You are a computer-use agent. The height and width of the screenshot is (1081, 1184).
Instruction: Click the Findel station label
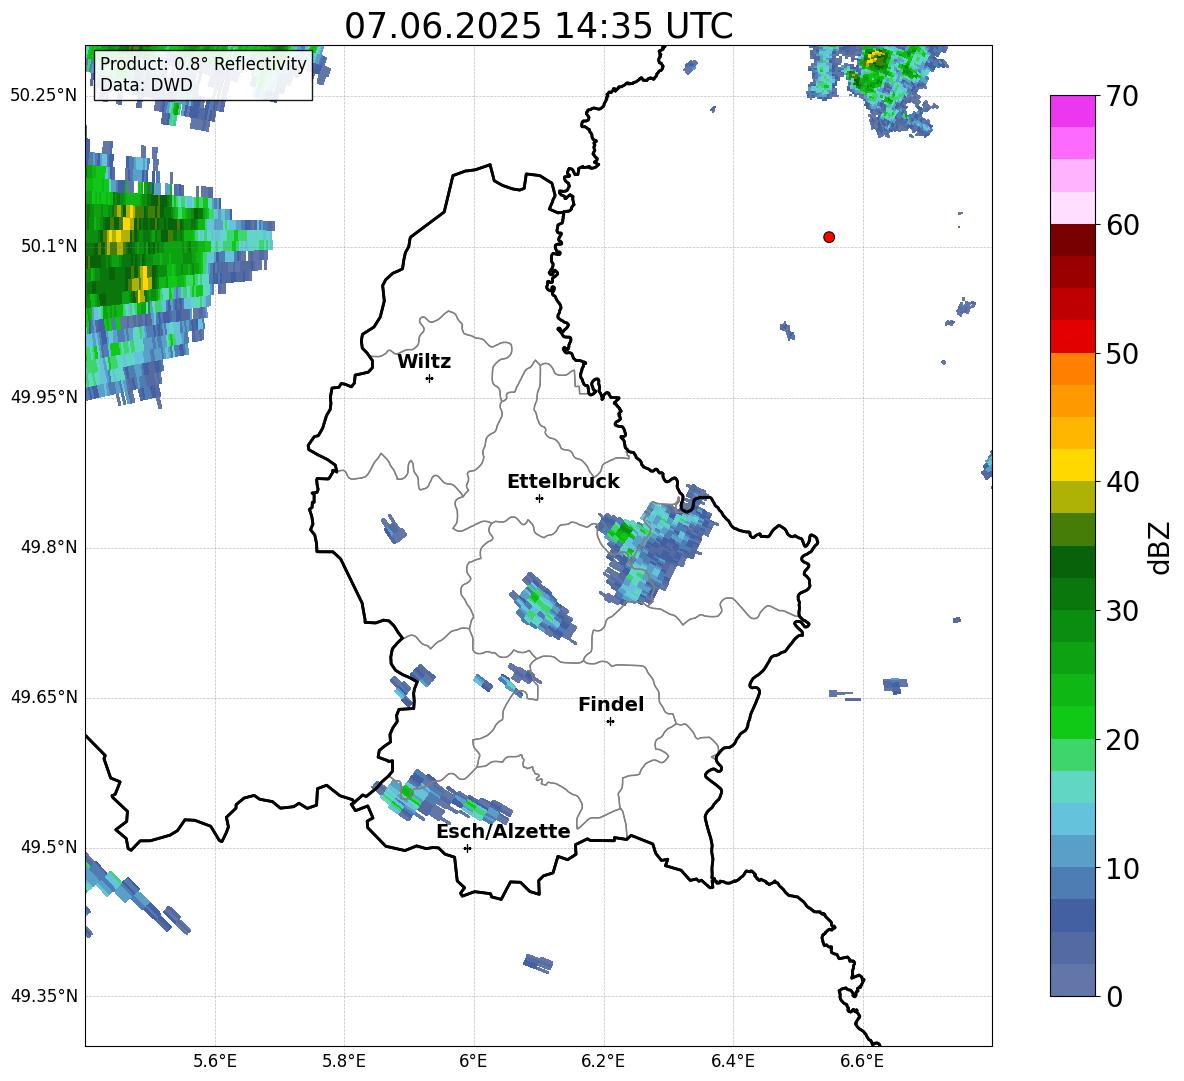pos(611,704)
